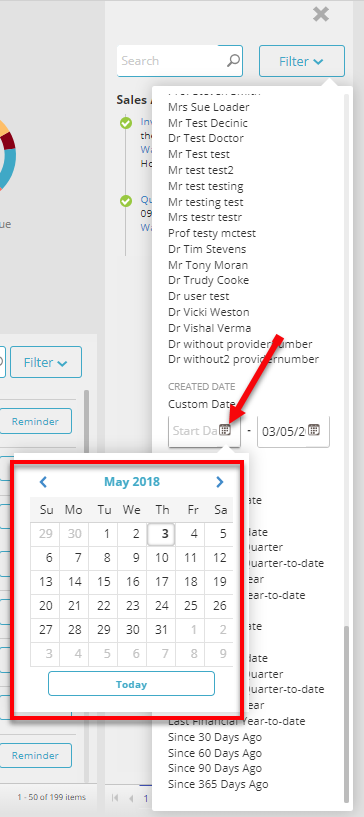Go to previous month arrow
Image resolution: width=364 pixels, height=817 pixels.
click(x=43, y=482)
